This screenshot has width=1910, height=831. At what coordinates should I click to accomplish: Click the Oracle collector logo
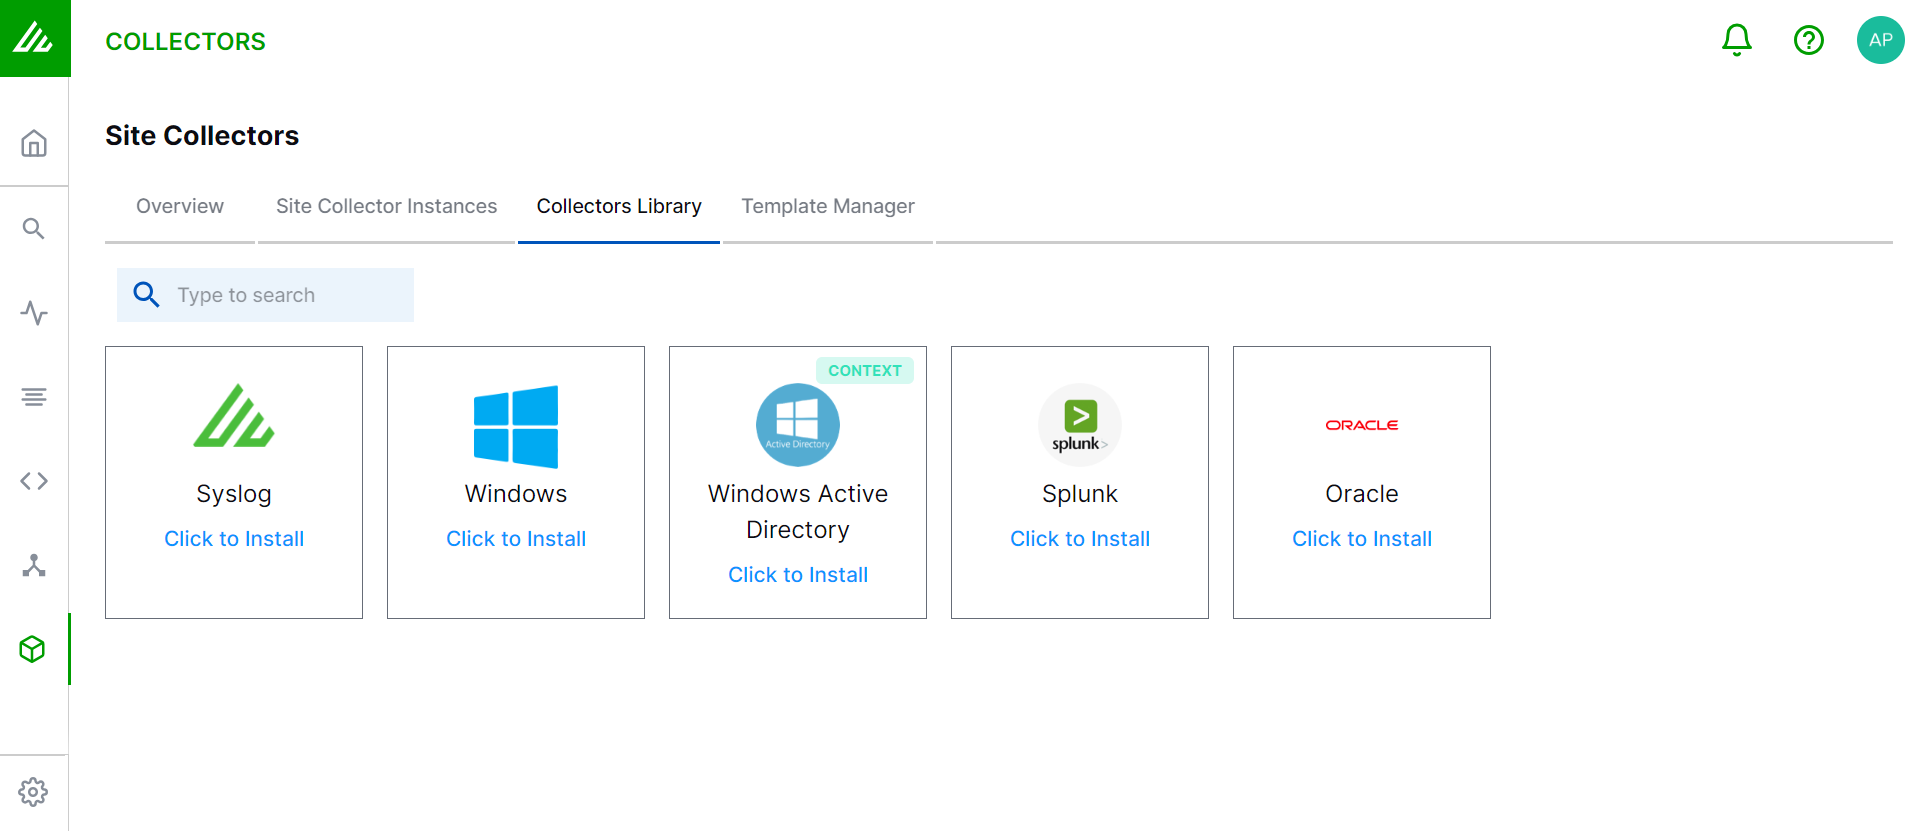[1362, 425]
